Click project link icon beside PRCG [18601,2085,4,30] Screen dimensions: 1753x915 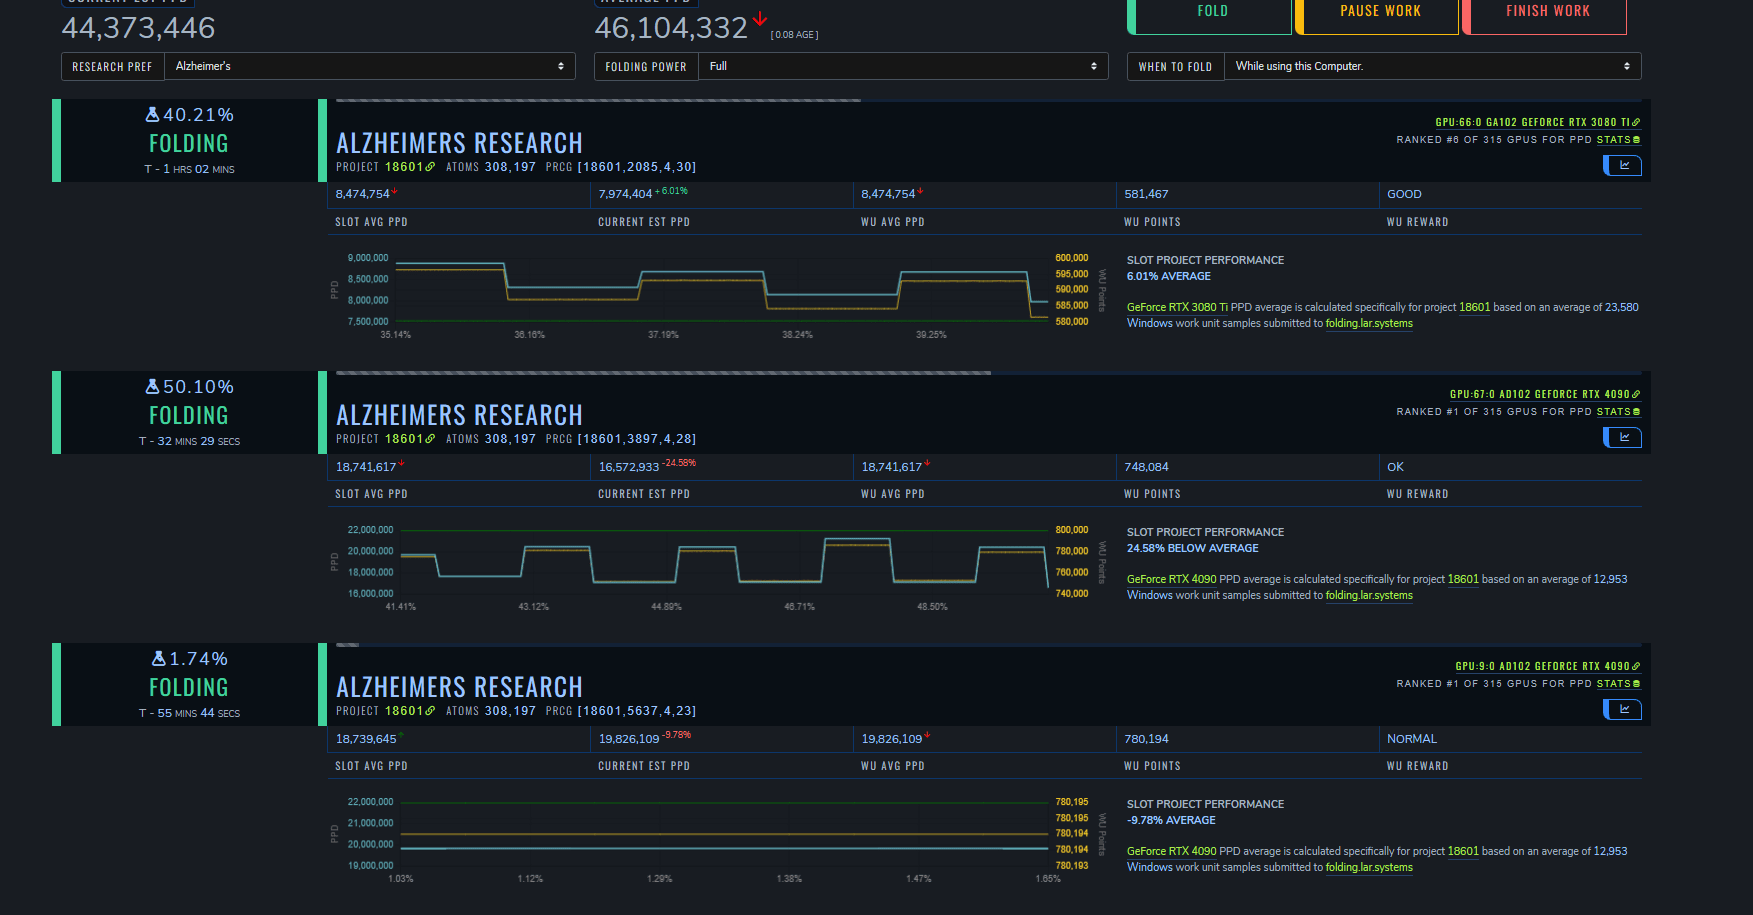[x=430, y=167]
